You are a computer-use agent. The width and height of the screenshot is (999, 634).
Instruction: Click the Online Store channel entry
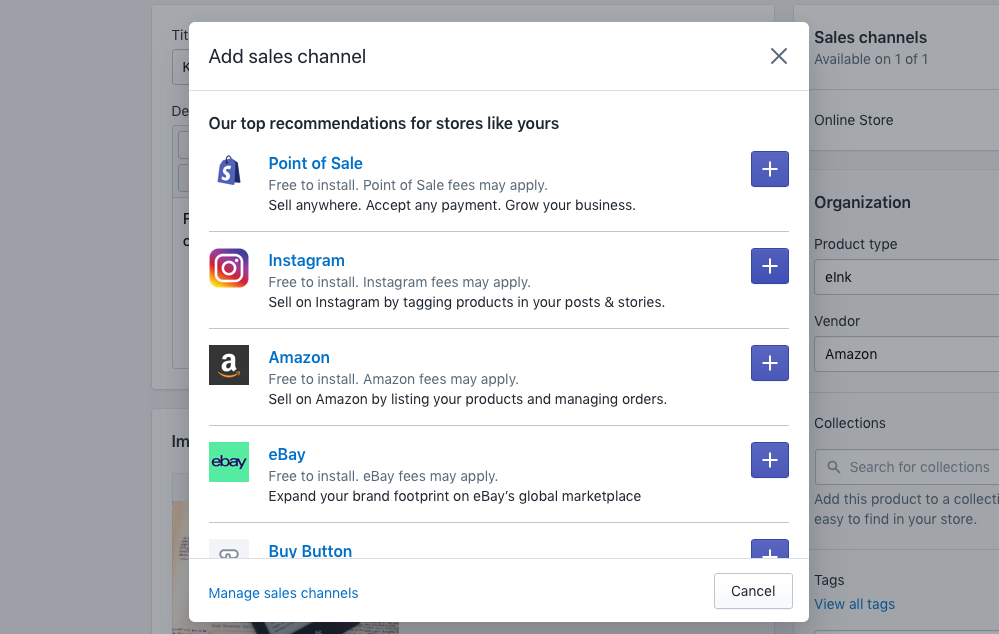(x=854, y=120)
